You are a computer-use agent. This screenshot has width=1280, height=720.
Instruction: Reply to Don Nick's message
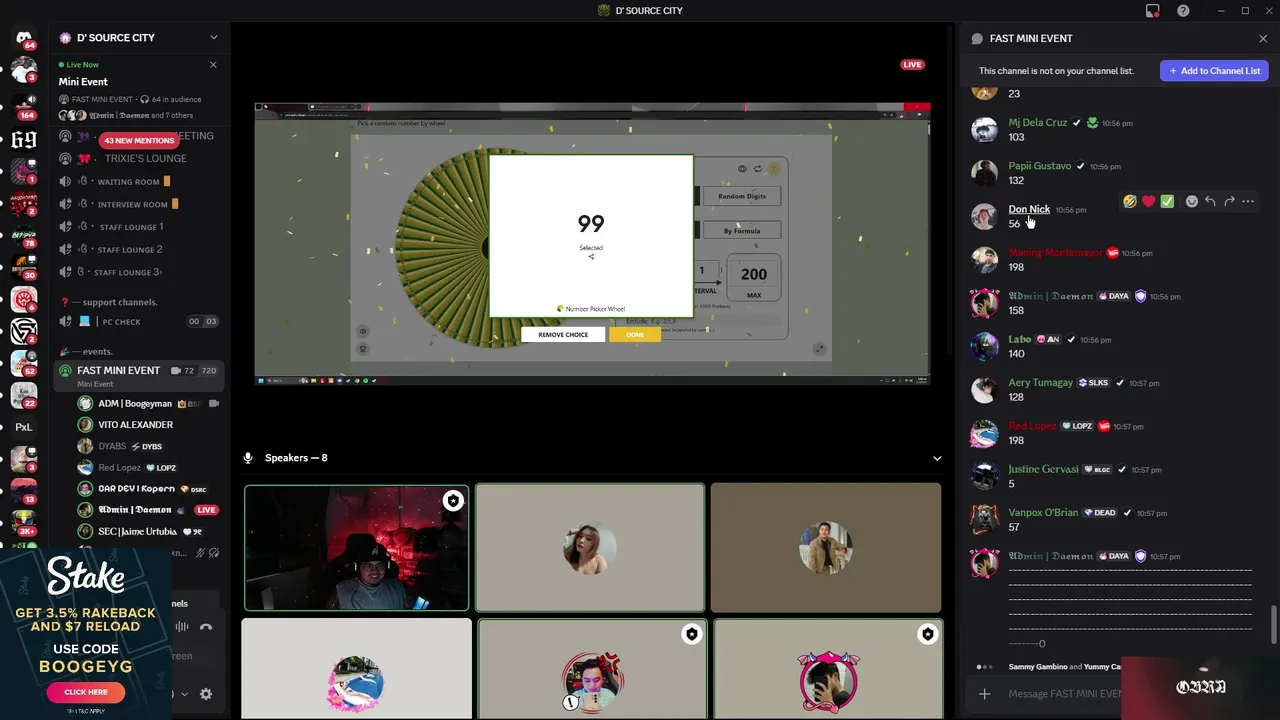pyautogui.click(x=1210, y=202)
